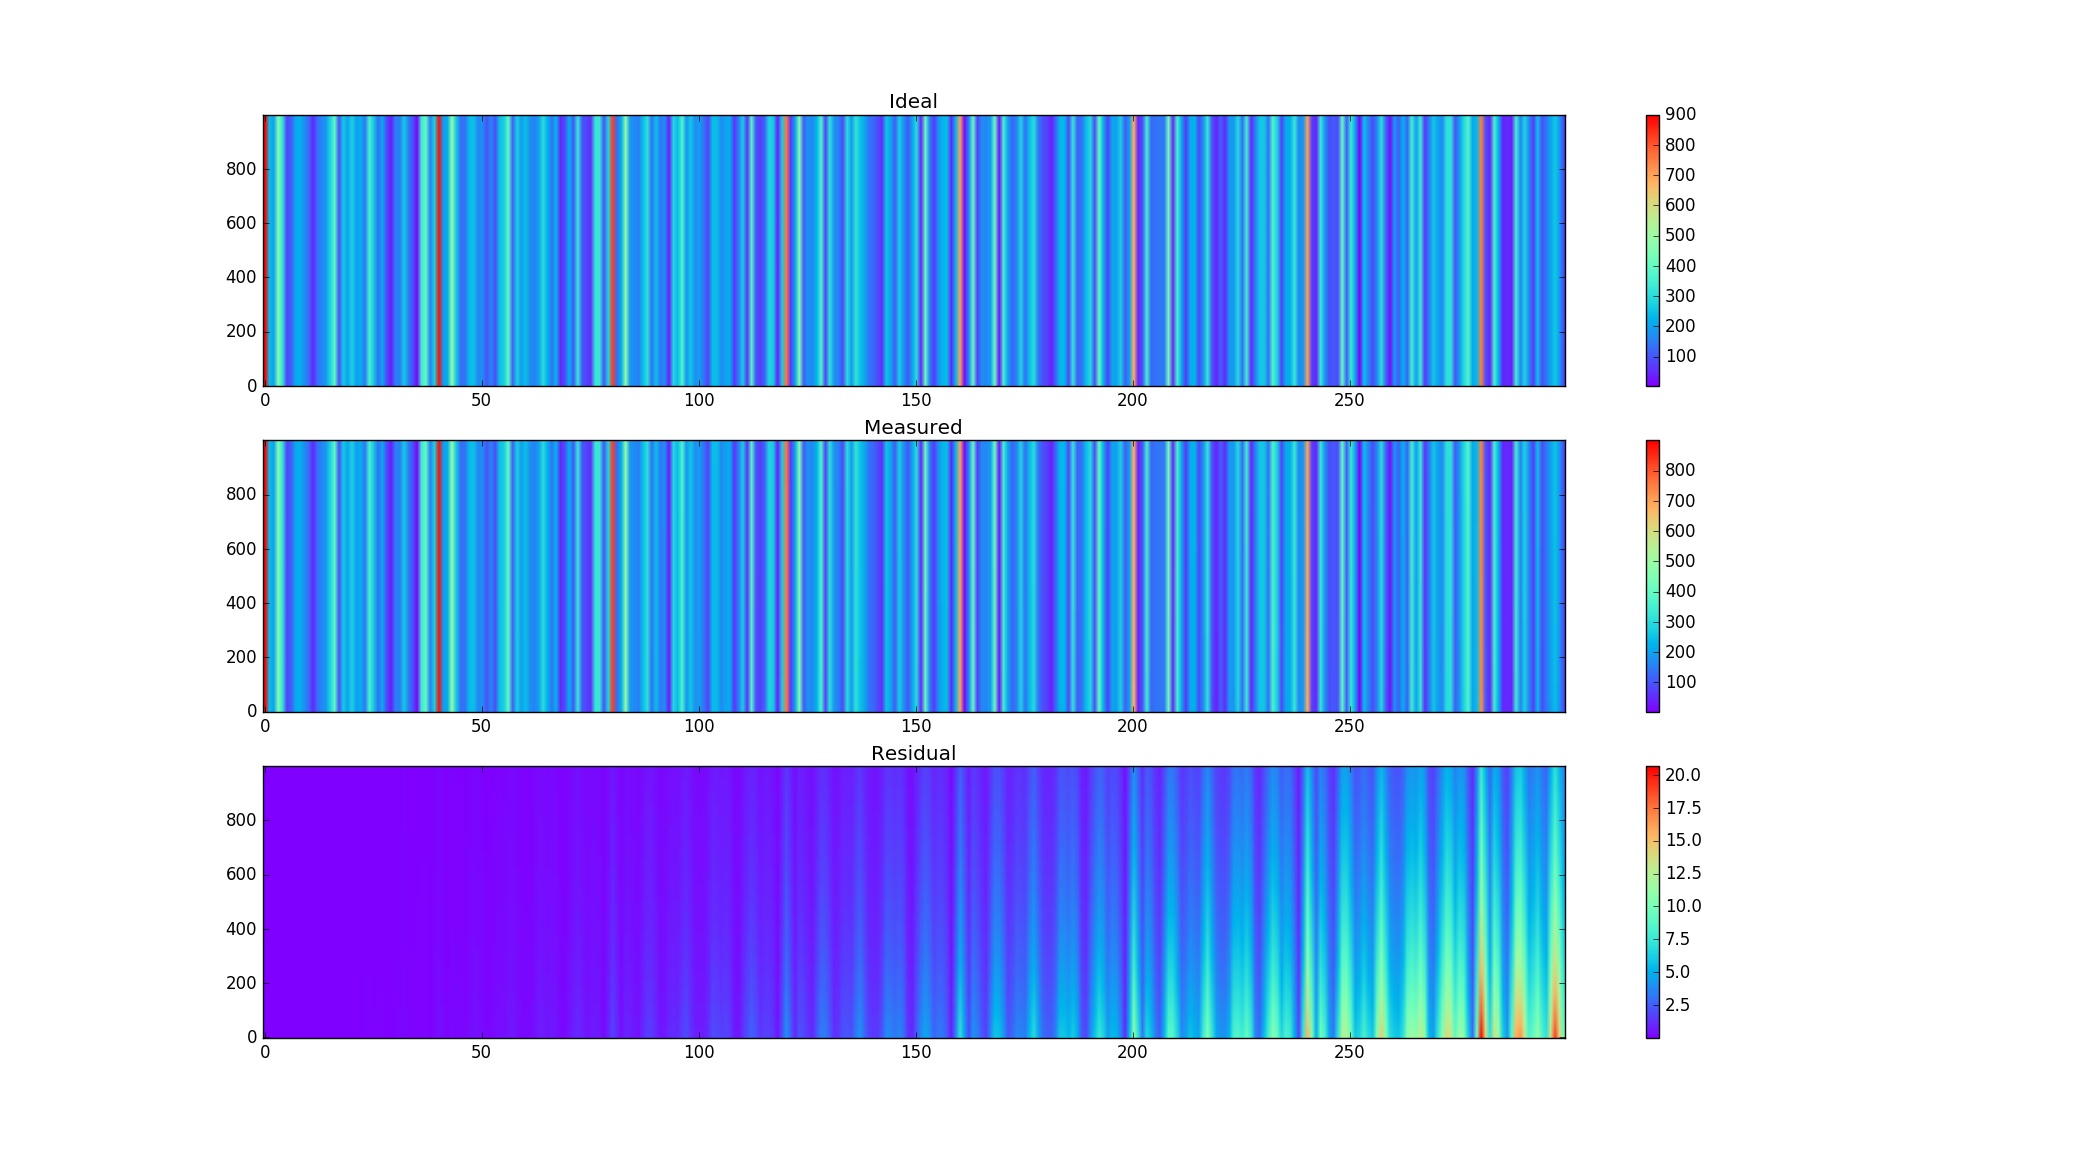
Task: Click the Measured plot title
Action: [913, 428]
